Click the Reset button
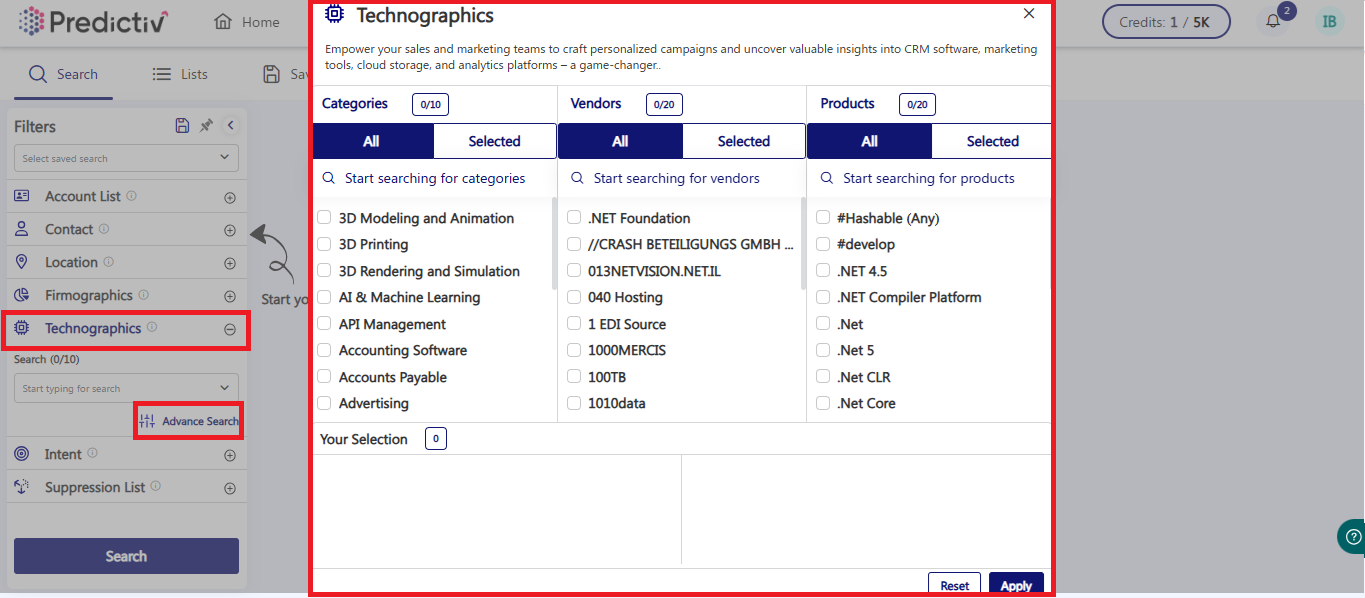1365x598 pixels. [x=955, y=585]
